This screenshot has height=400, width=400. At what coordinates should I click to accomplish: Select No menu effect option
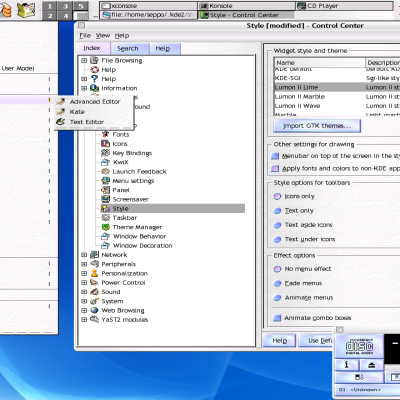coord(277,269)
